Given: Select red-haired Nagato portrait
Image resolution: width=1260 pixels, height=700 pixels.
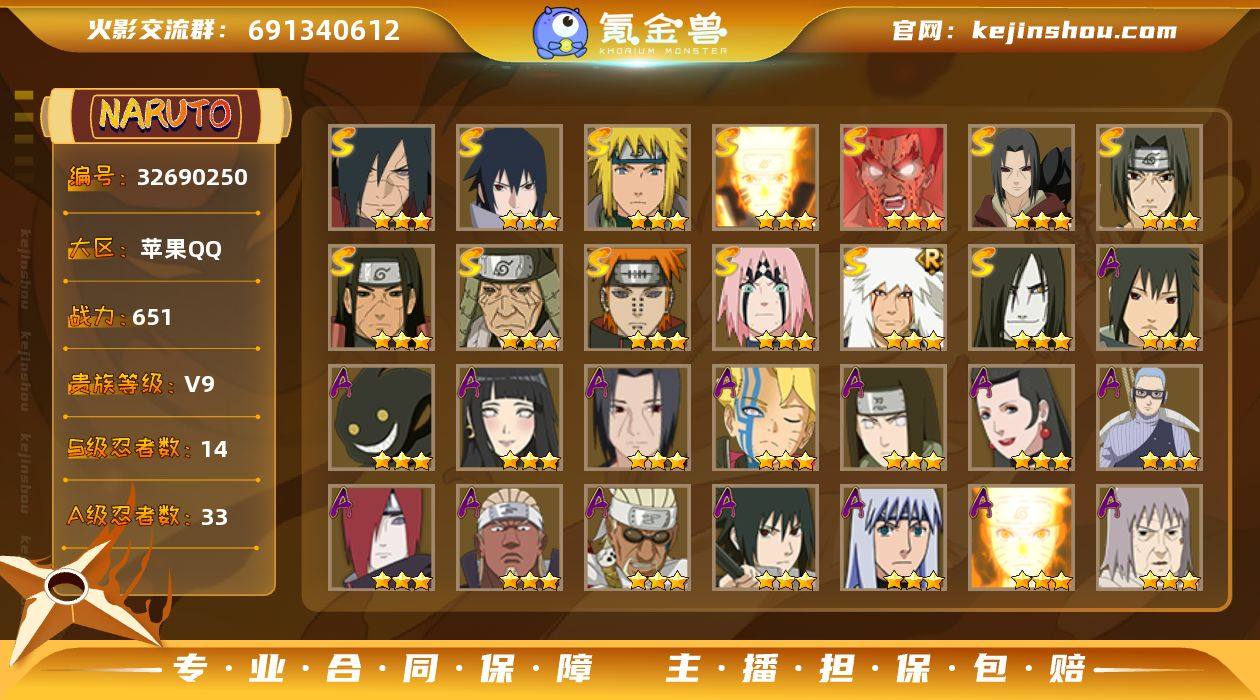Looking at the screenshot, I should tap(381, 538).
